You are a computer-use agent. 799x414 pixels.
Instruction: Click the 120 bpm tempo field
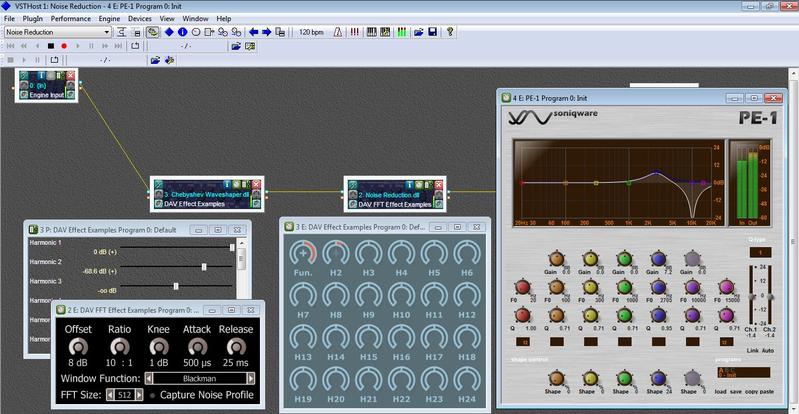(311, 32)
